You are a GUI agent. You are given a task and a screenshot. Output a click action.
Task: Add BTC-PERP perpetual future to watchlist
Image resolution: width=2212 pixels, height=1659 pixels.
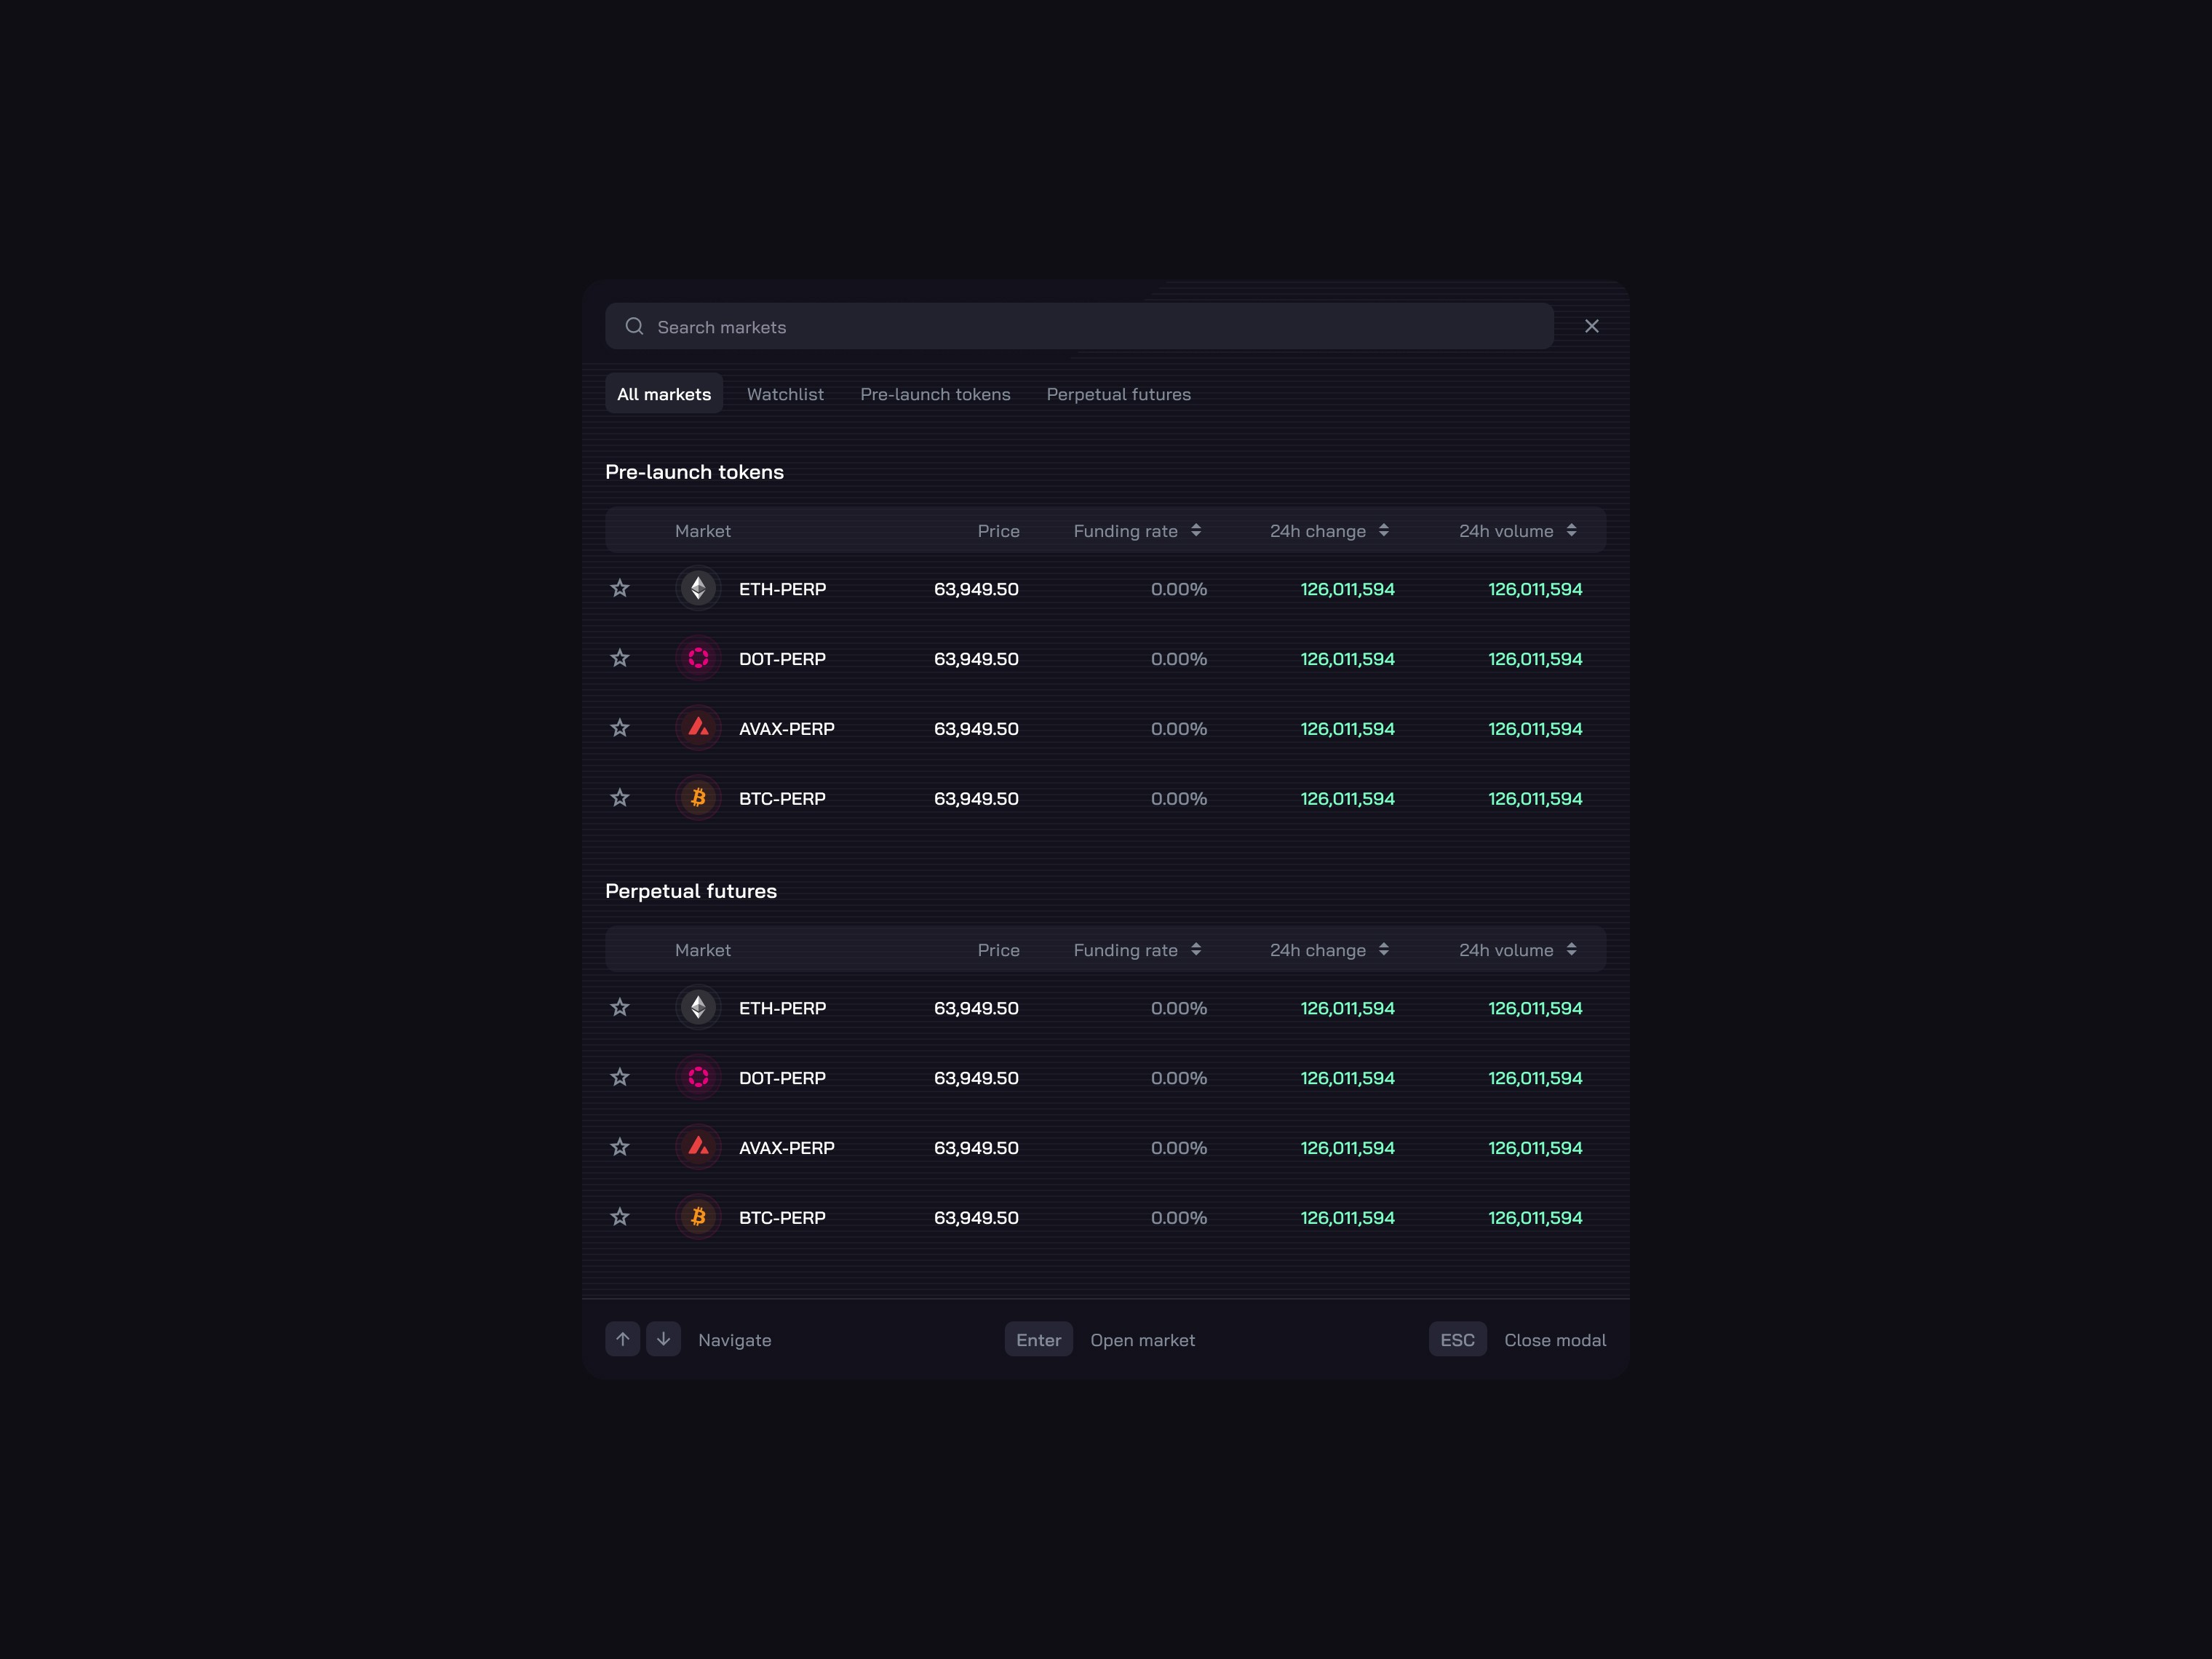620,1217
